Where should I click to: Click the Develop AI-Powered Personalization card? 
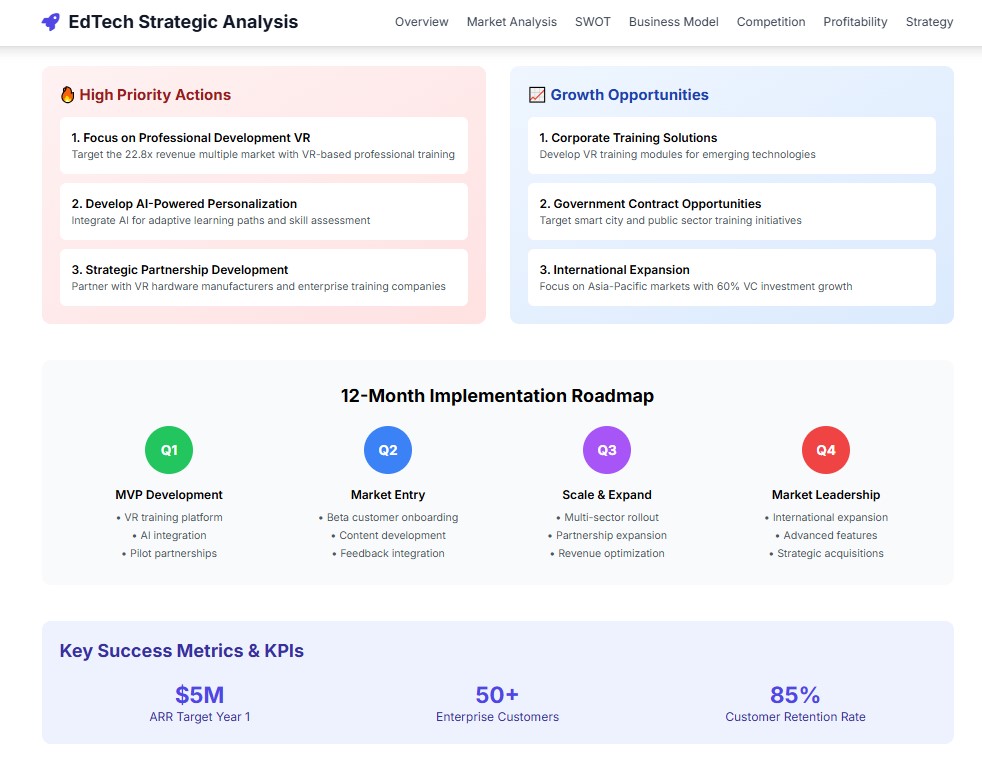pos(263,212)
